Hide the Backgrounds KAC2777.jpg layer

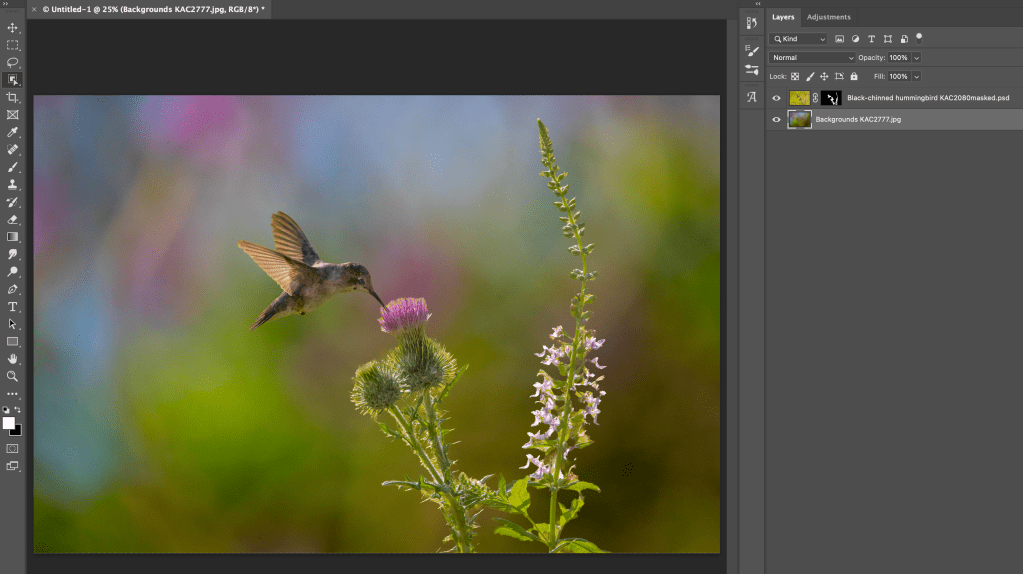(x=776, y=119)
